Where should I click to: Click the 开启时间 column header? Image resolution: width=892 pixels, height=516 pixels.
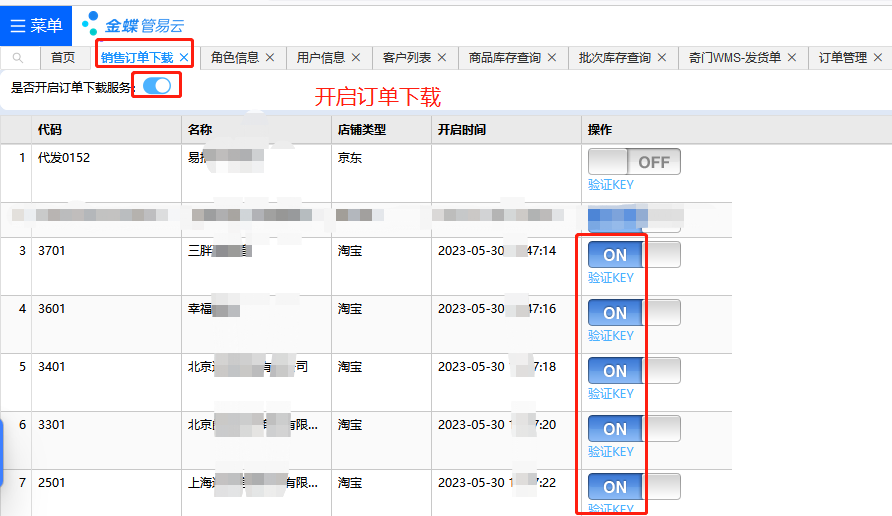pyautogui.click(x=462, y=130)
